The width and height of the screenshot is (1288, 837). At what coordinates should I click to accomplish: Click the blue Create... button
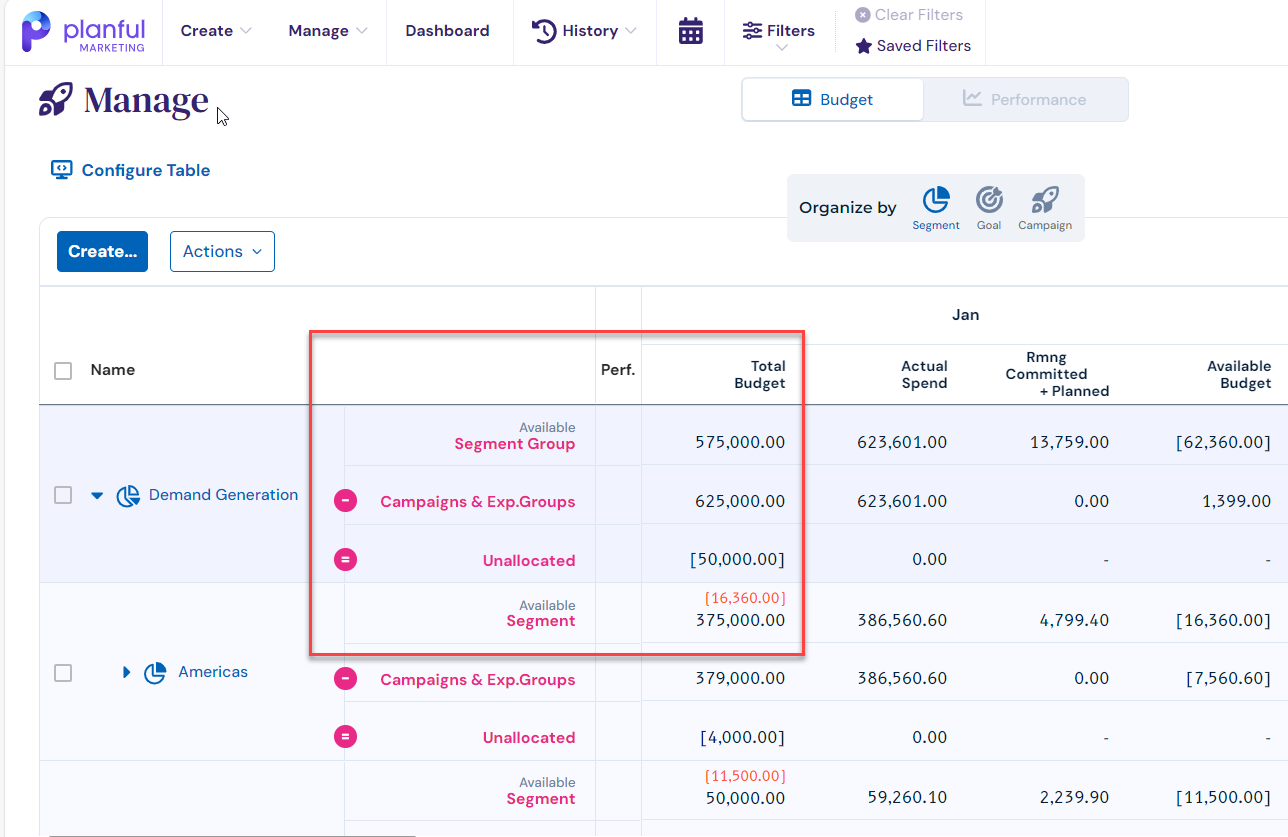click(x=102, y=252)
